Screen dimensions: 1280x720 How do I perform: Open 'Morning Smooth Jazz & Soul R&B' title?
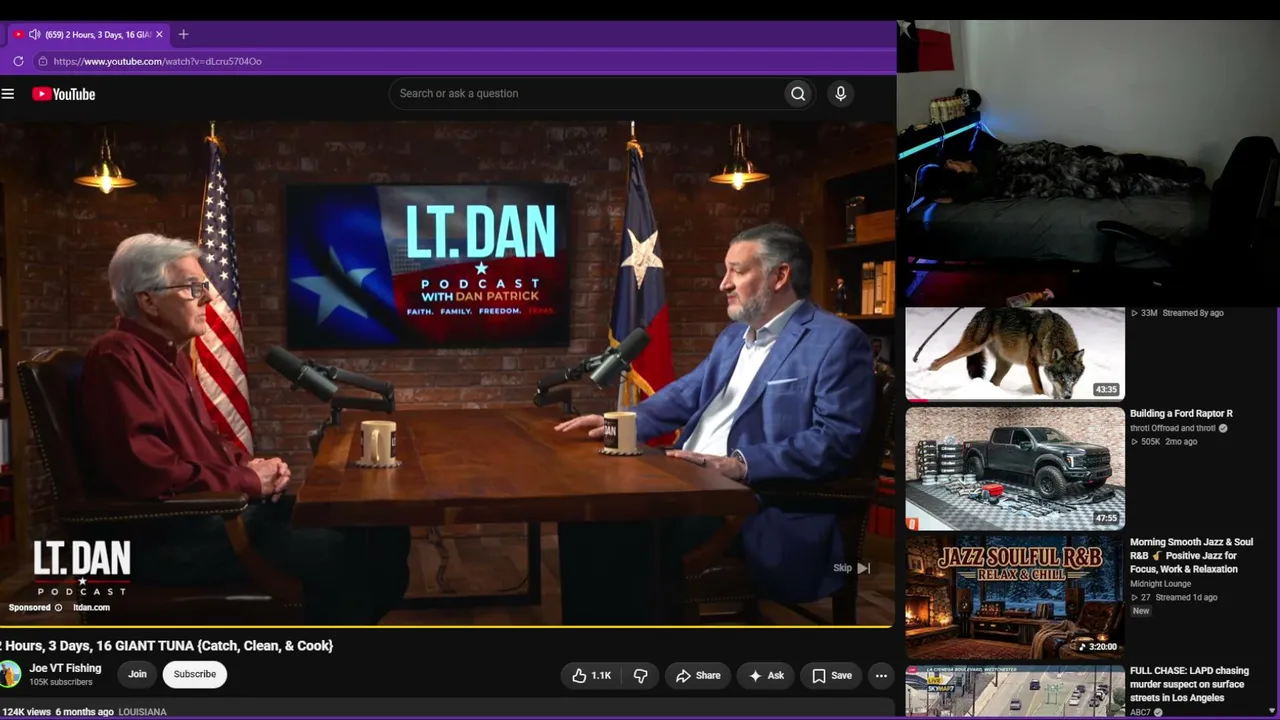tap(1191, 556)
